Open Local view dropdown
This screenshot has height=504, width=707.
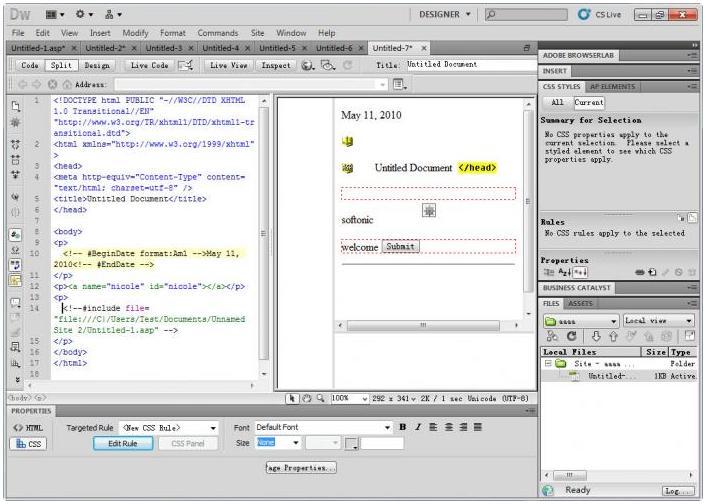pos(658,321)
